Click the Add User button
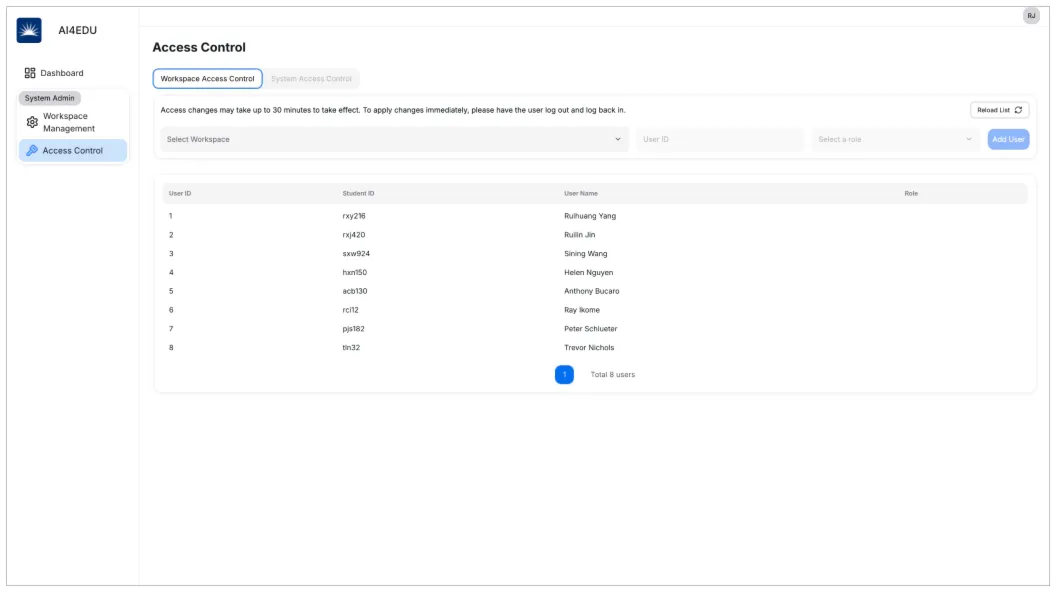 point(1008,139)
